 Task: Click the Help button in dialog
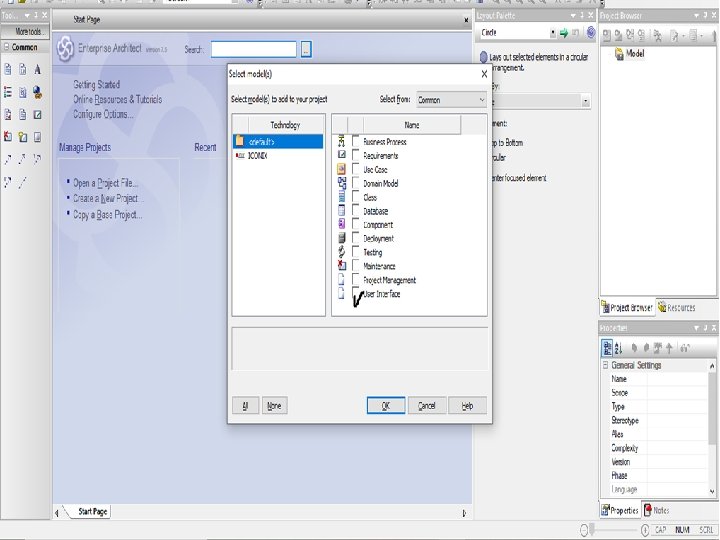pyautogui.click(x=467, y=405)
